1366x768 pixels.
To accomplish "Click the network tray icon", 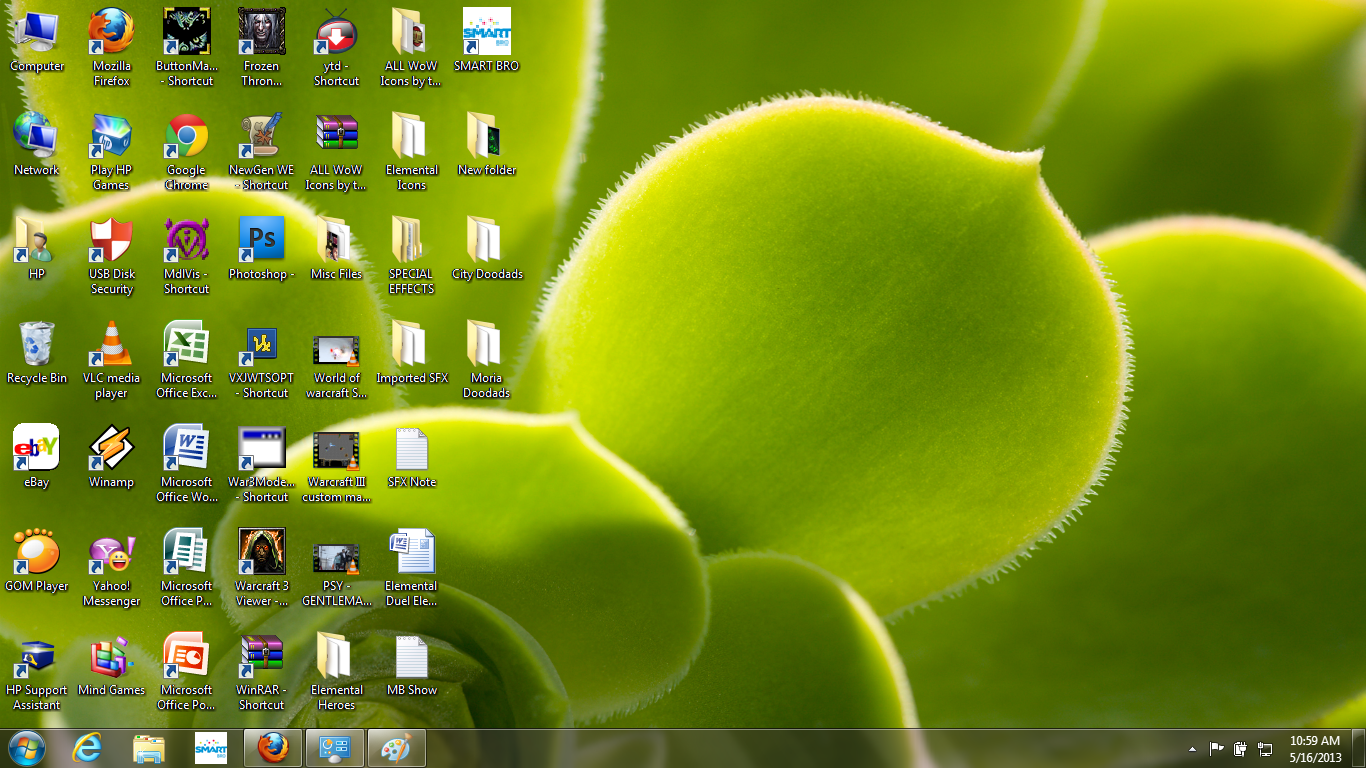I will tap(1264, 748).
